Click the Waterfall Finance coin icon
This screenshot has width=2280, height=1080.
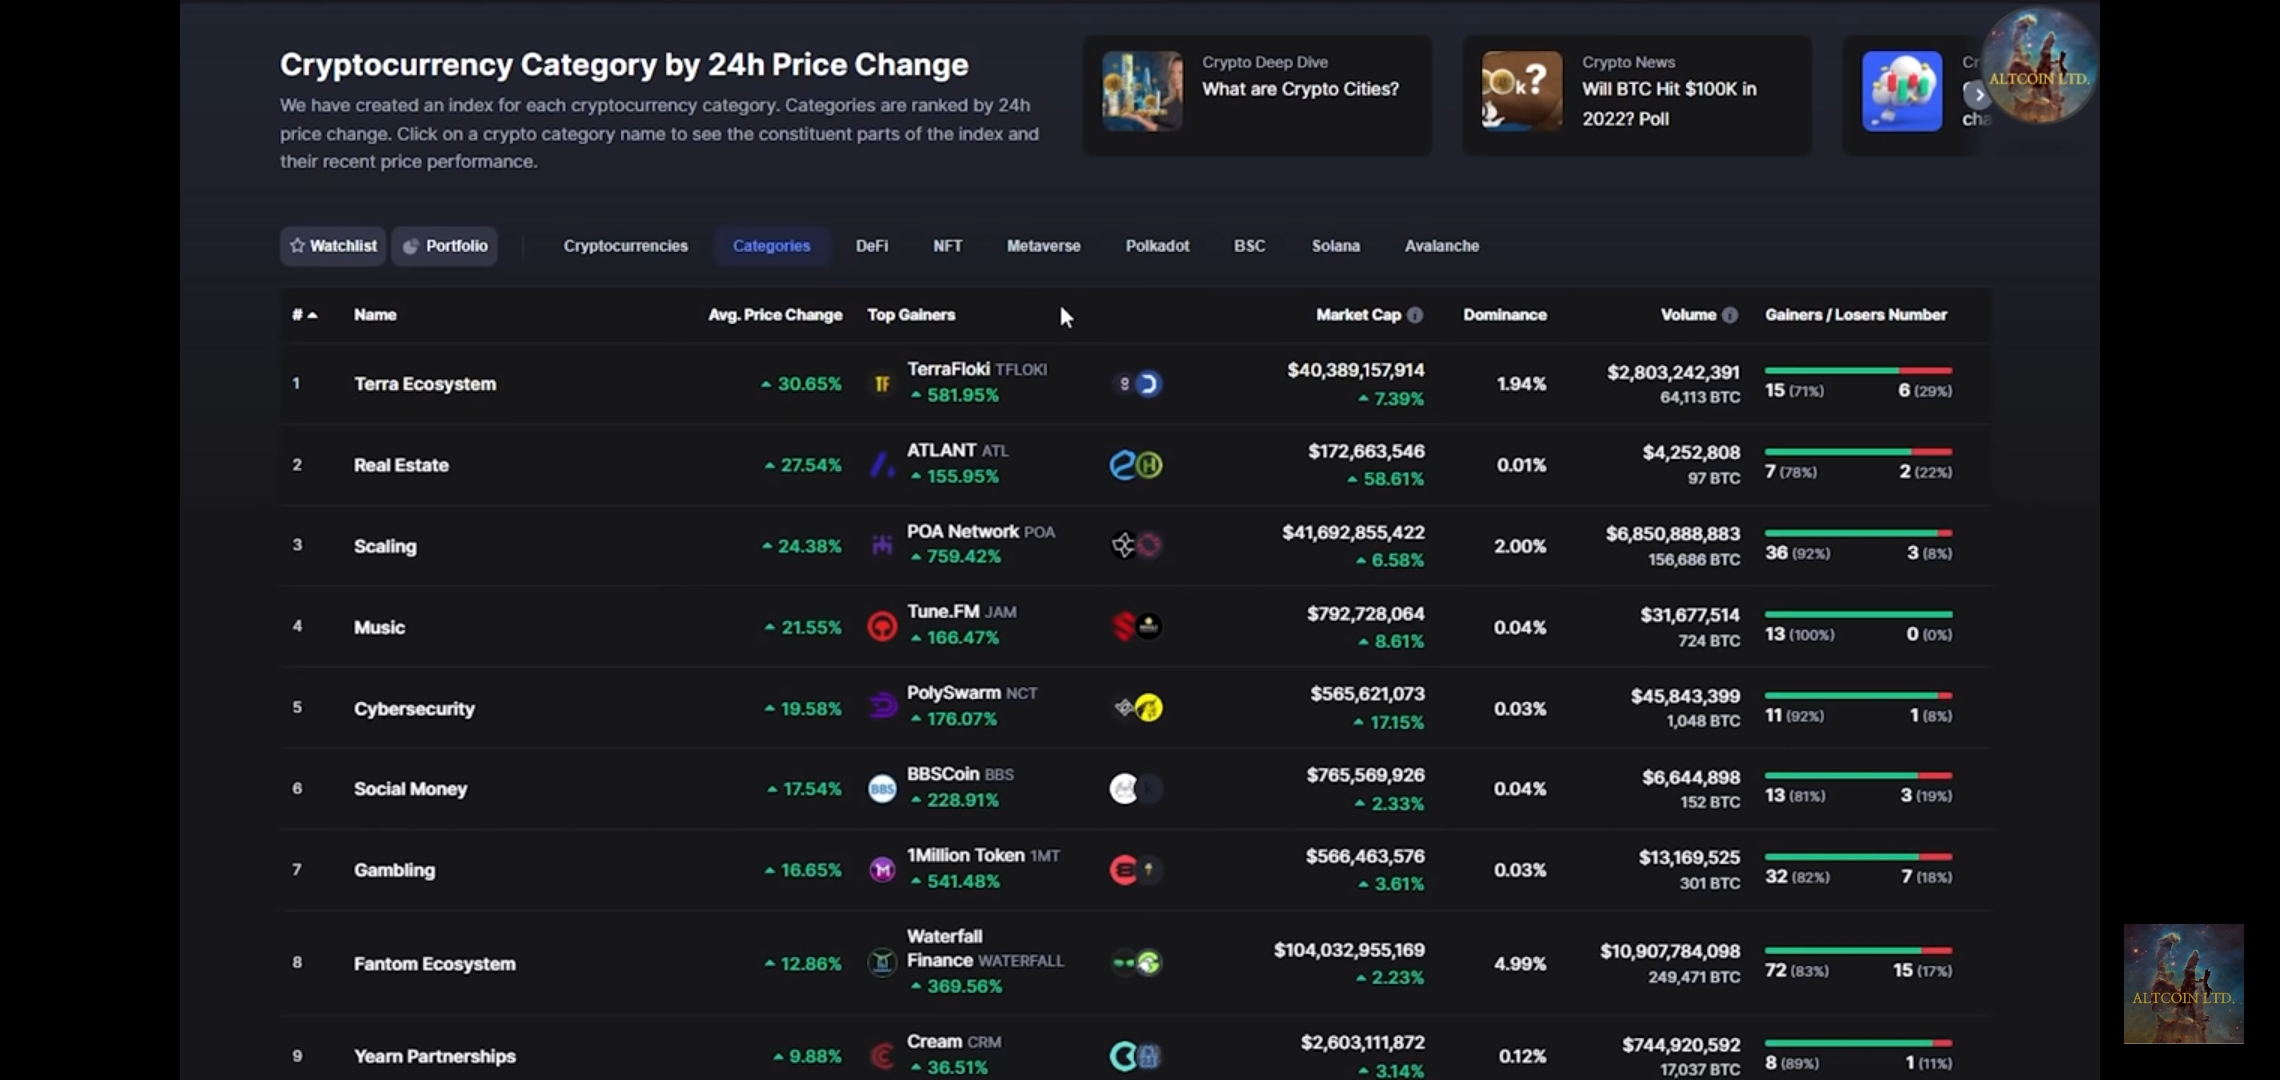click(x=882, y=963)
